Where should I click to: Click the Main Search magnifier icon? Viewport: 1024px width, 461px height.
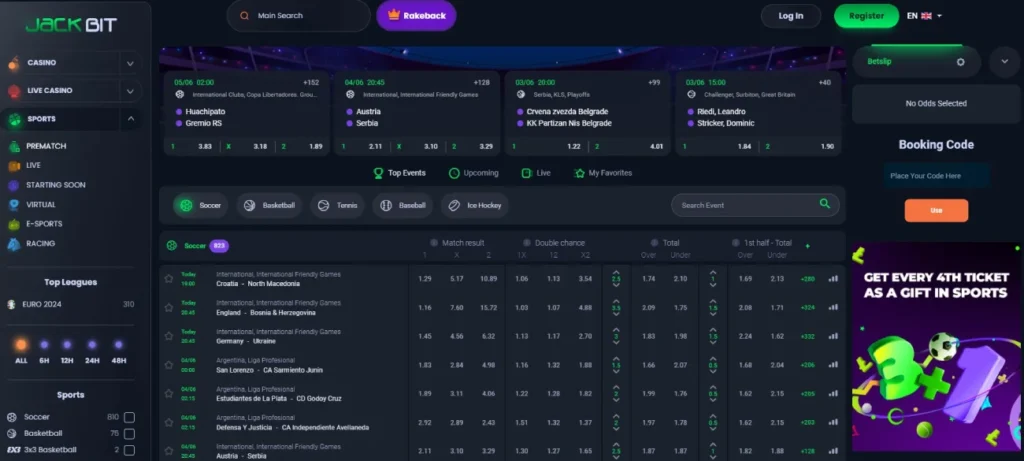(x=244, y=16)
